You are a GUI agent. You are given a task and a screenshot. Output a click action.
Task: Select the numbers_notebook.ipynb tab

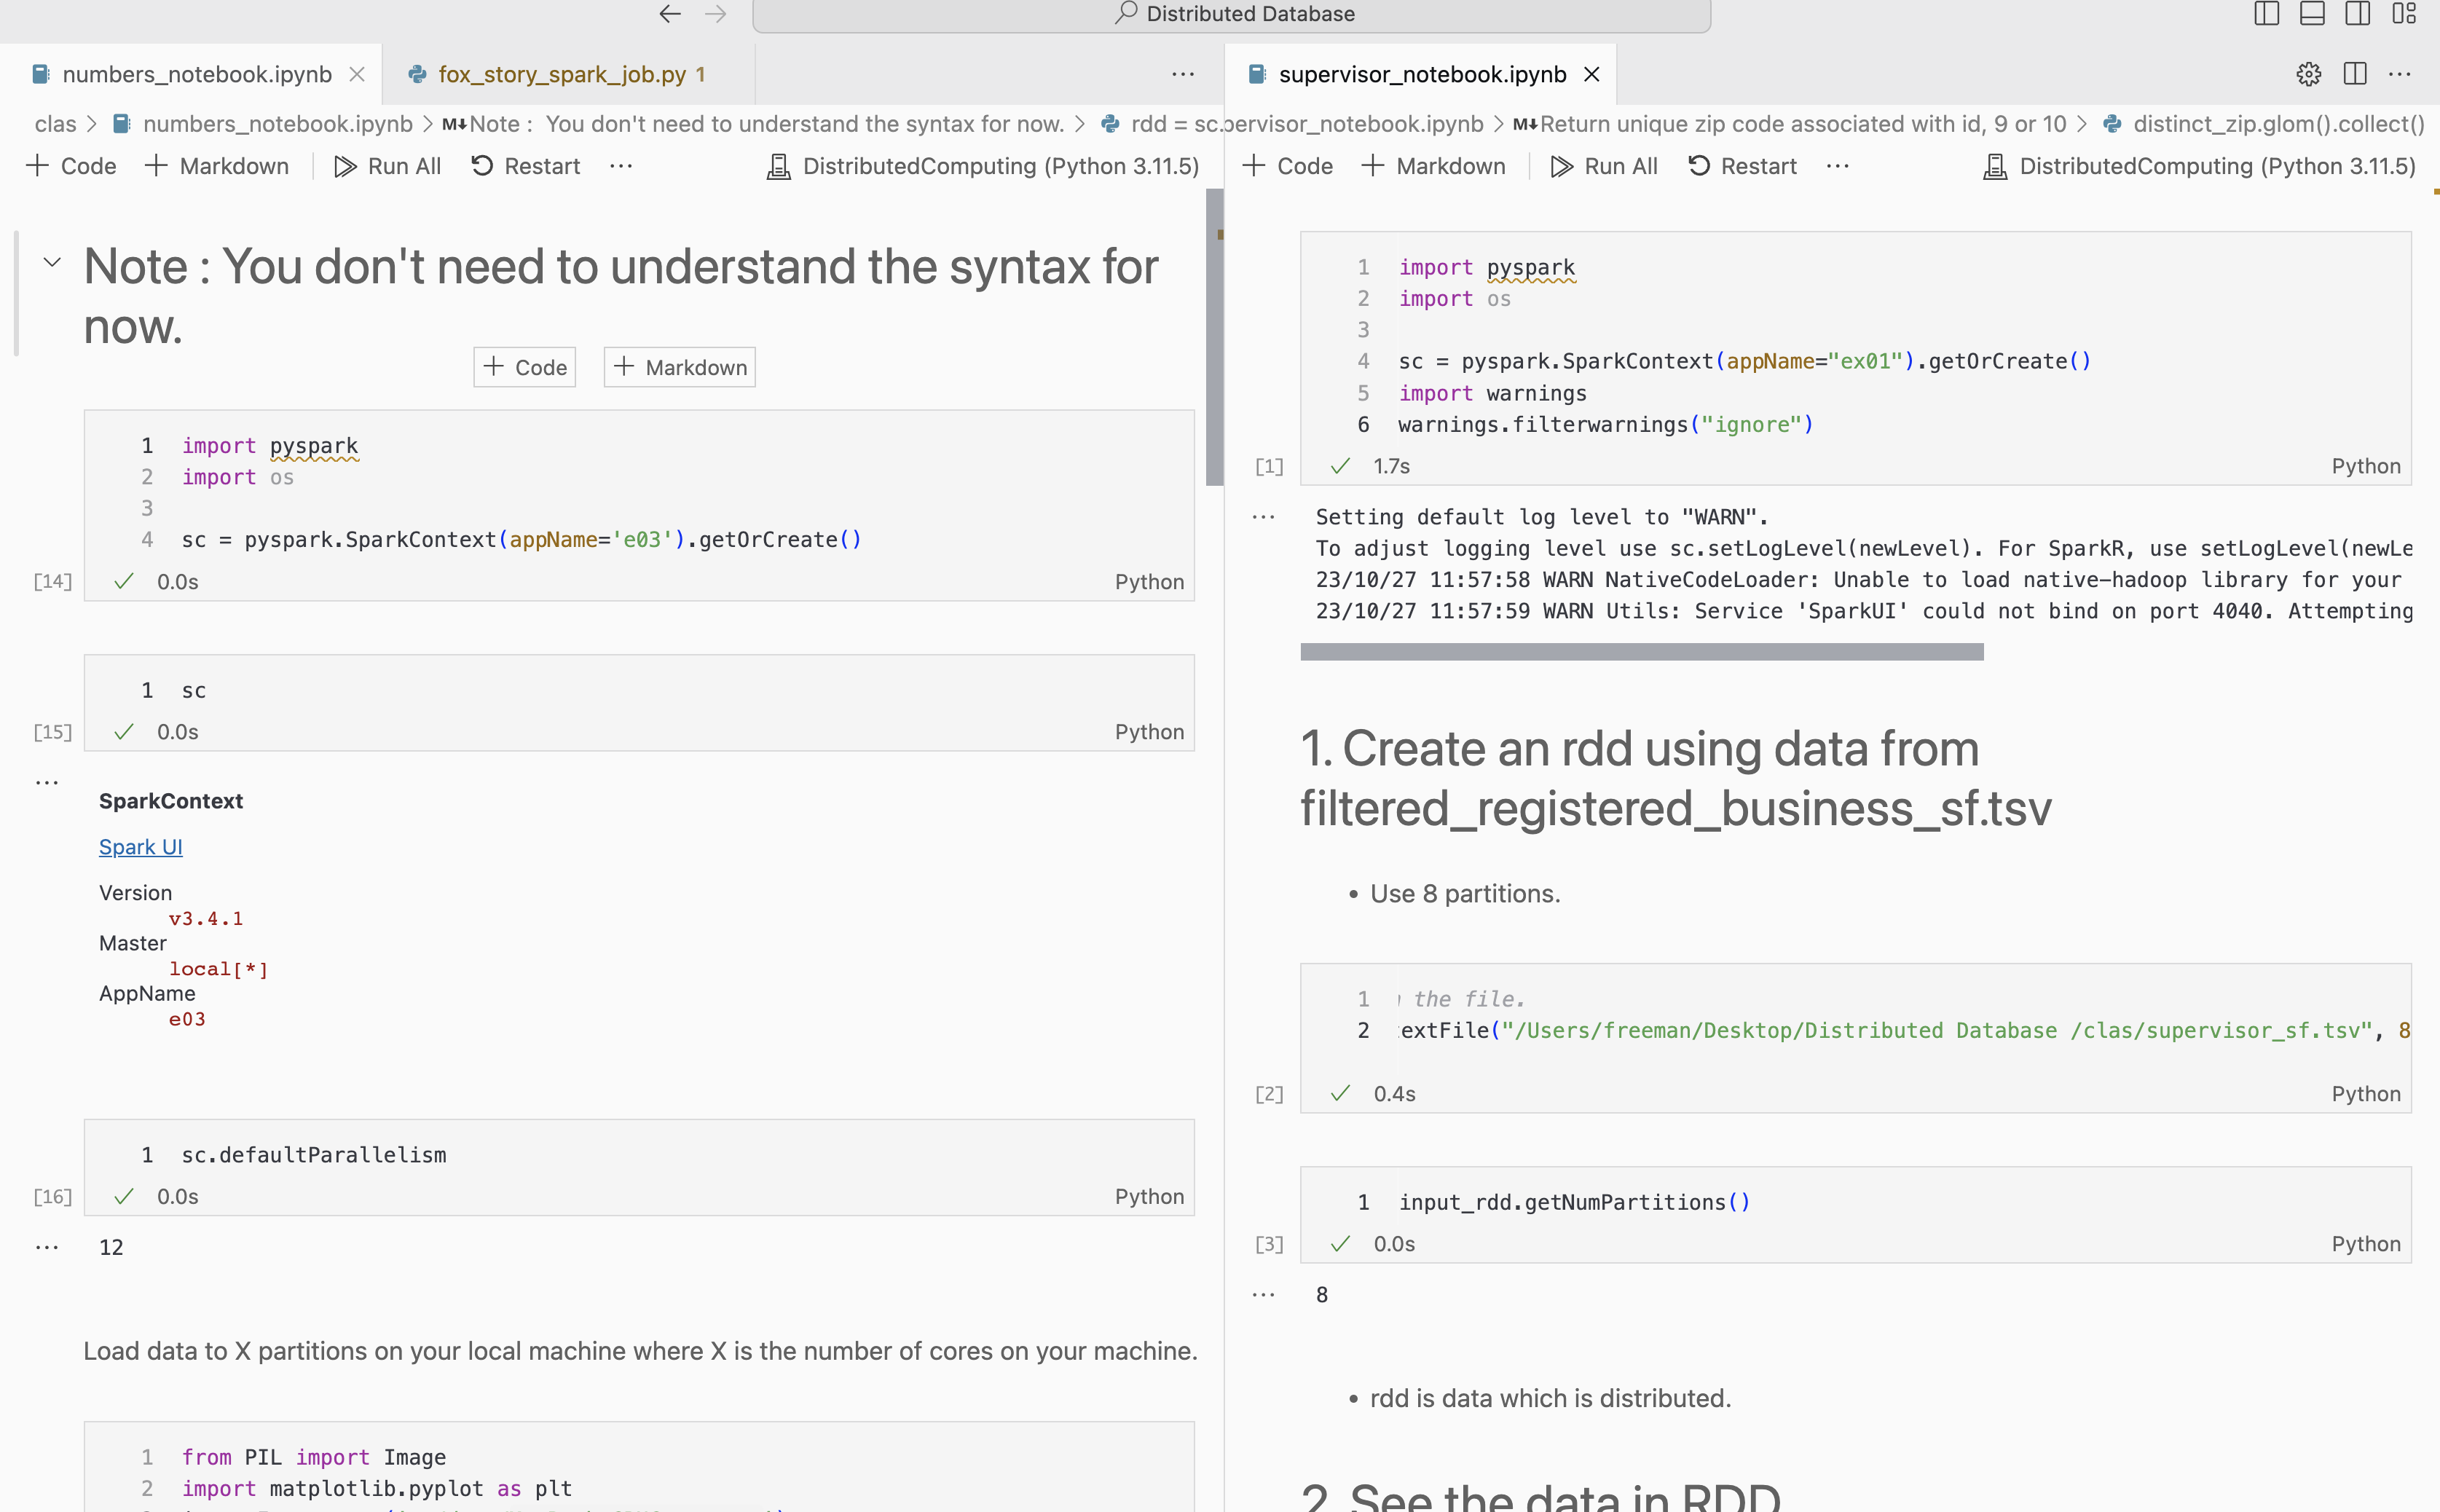pyautogui.click(x=196, y=74)
